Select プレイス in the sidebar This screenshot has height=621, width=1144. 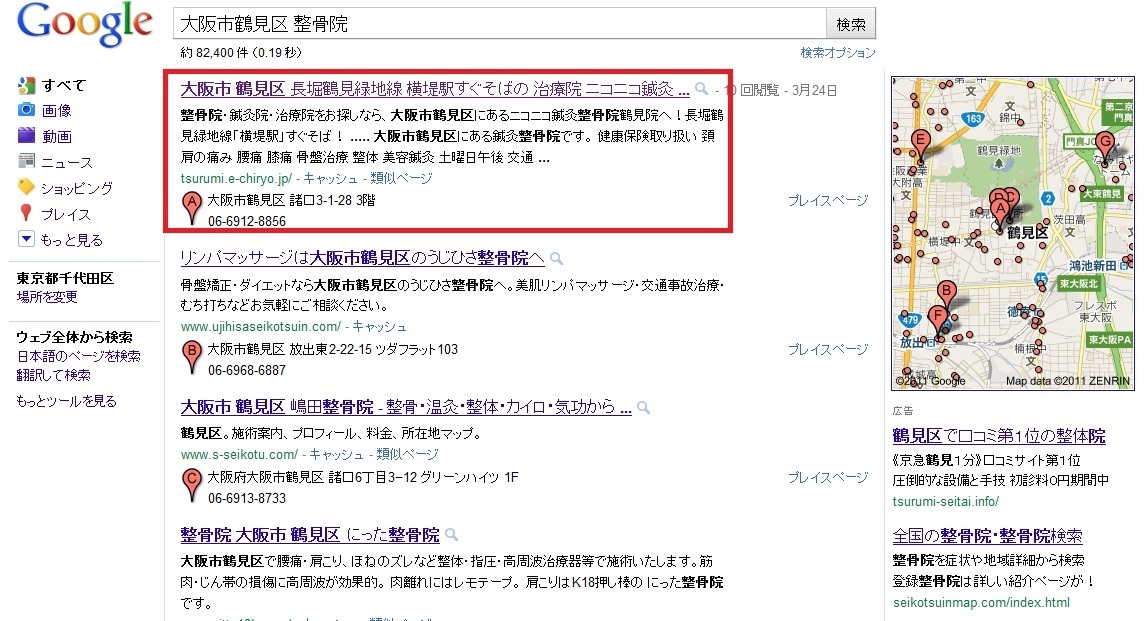66,214
